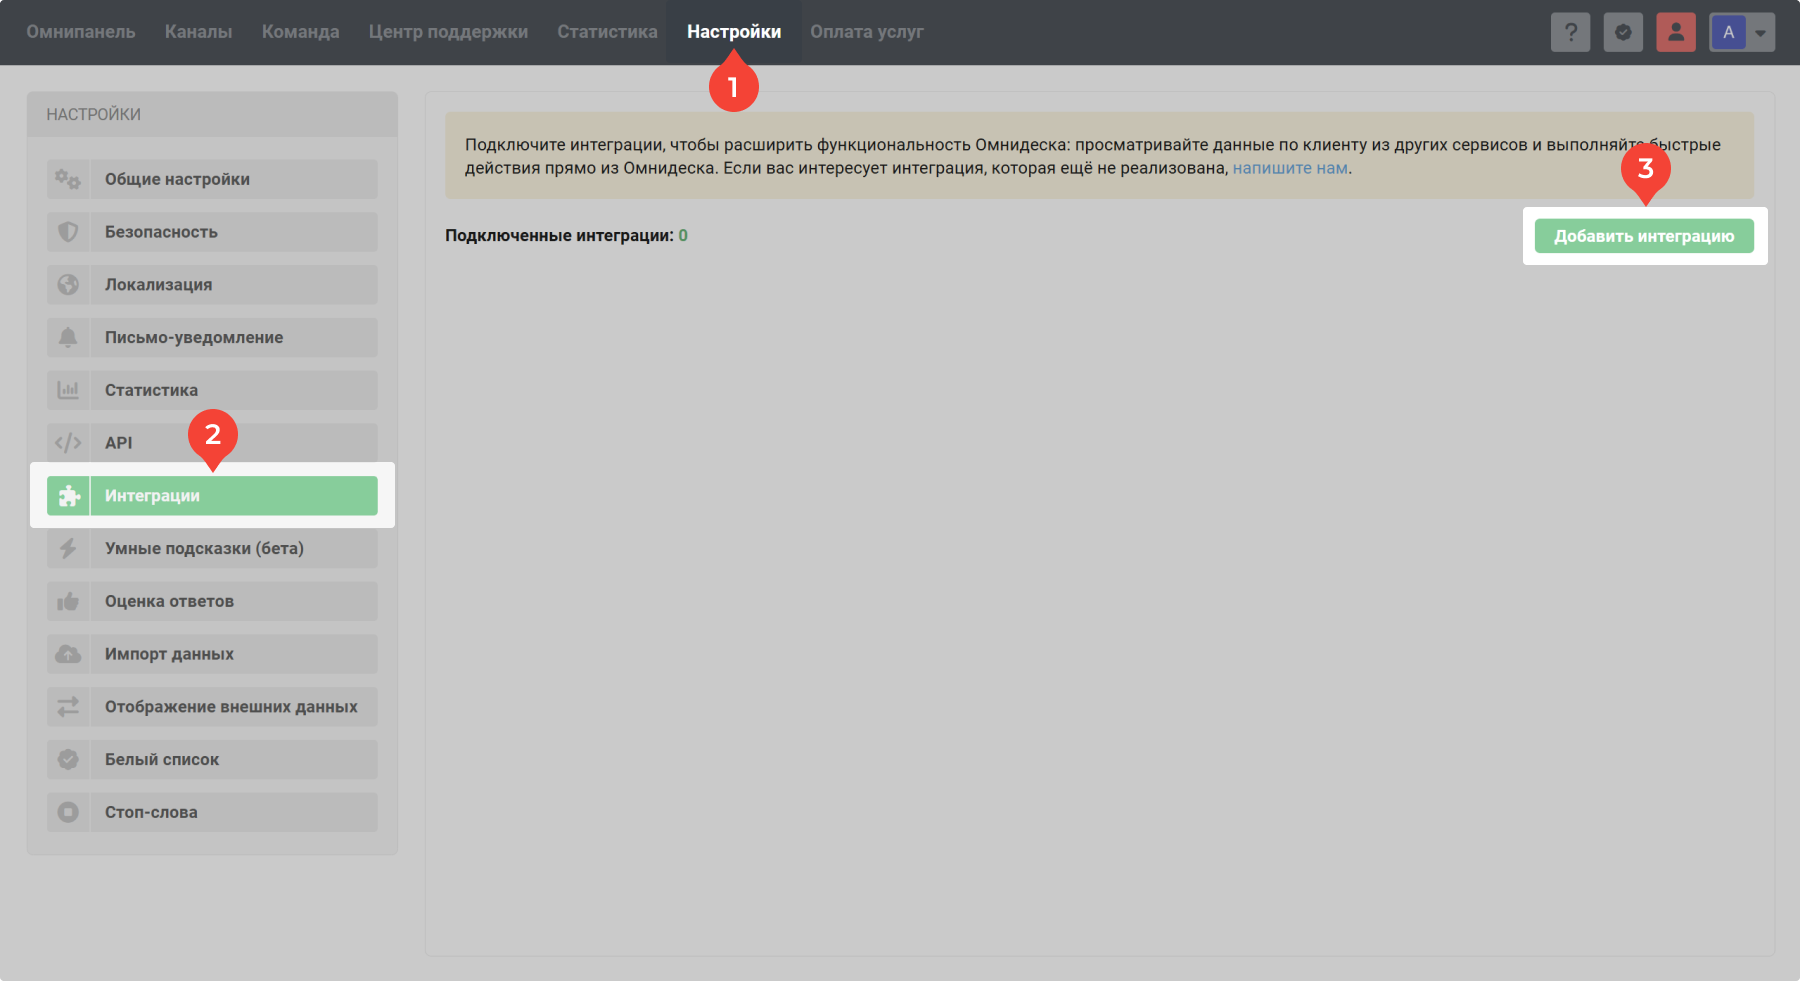Go to the Каналы menu item
The image size is (1800, 981).
(x=198, y=32)
